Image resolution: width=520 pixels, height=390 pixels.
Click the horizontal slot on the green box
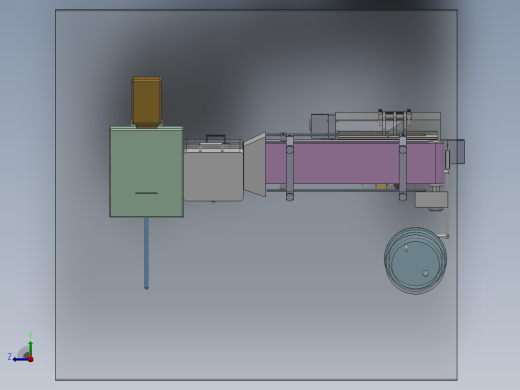click(x=146, y=193)
